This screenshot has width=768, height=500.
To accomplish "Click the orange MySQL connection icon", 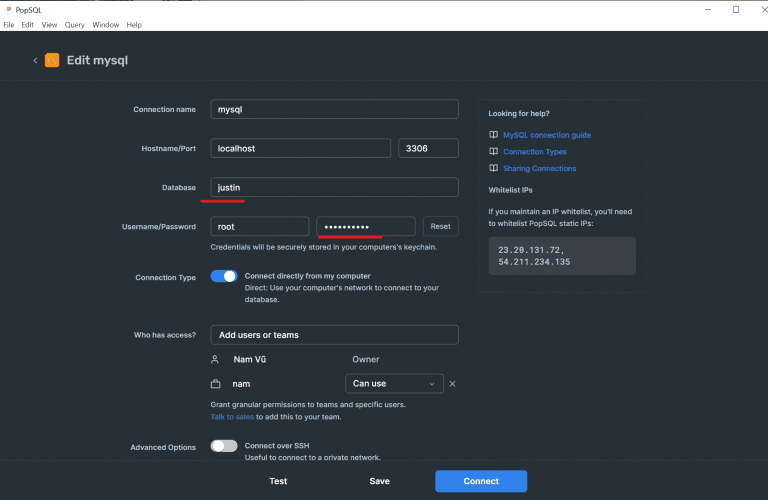I will pos(52,60).
